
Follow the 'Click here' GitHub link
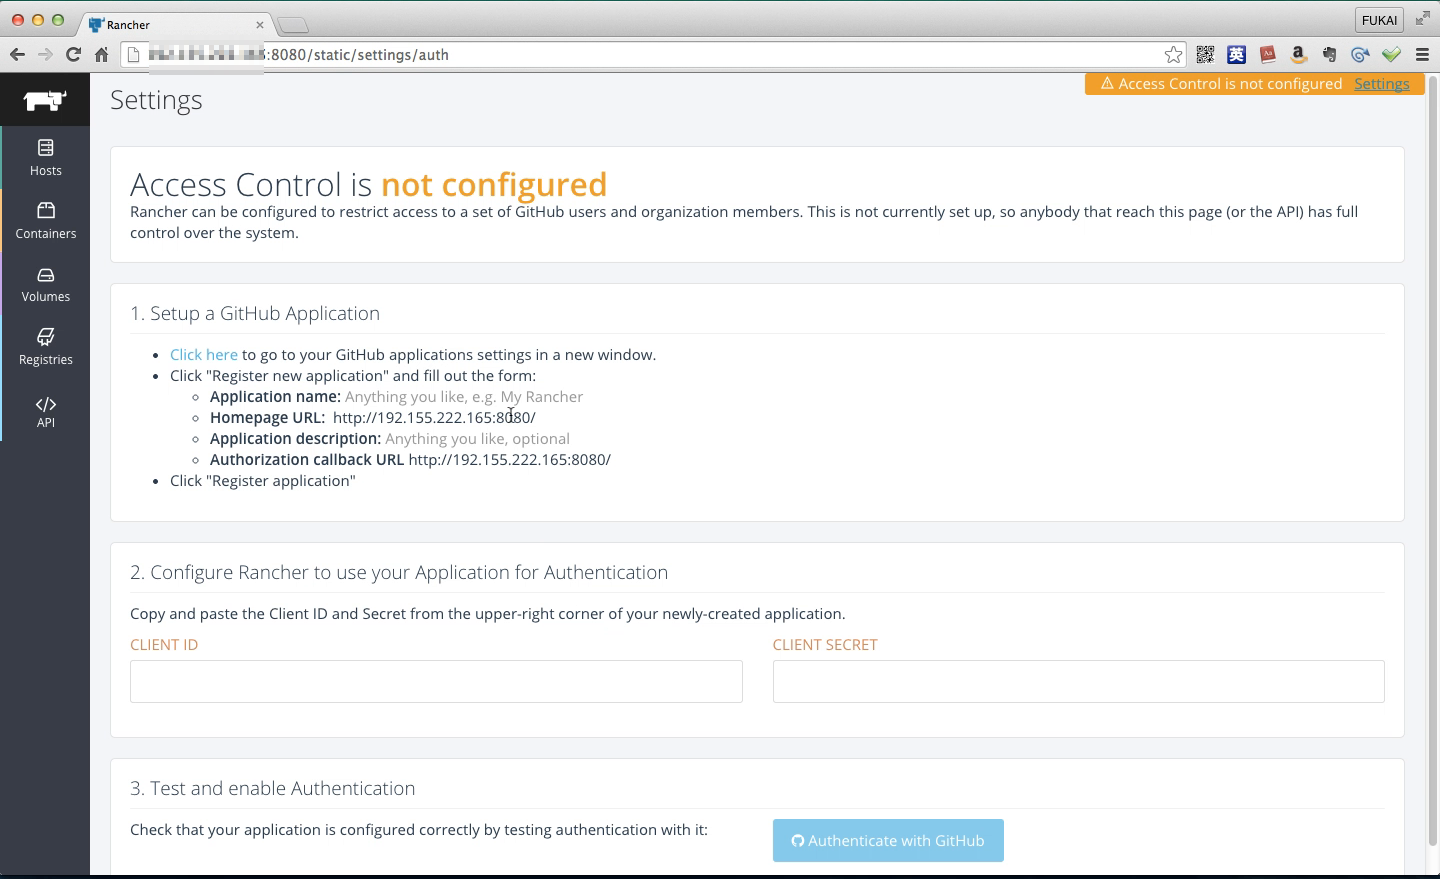pyautogui.click(x=204, y=355)
